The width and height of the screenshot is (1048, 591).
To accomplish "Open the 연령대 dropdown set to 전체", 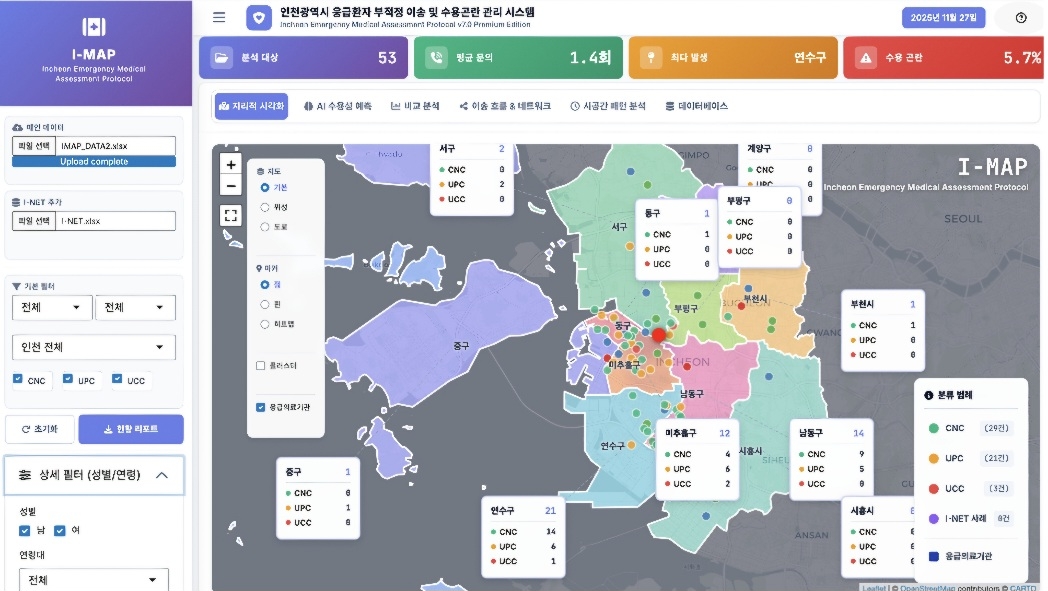I will (x=93, y=580).
